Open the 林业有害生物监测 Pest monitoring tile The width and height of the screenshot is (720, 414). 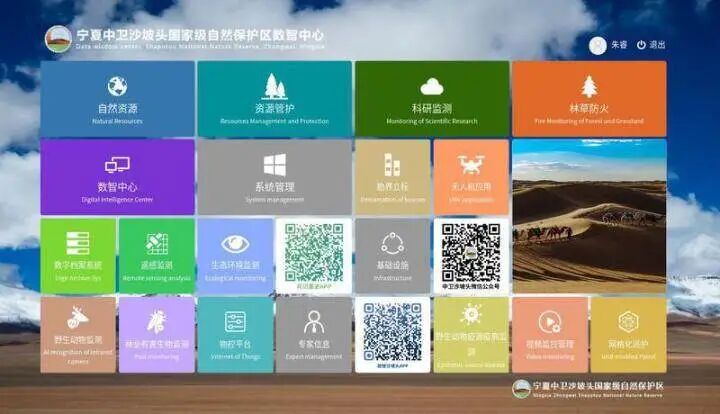157,335
